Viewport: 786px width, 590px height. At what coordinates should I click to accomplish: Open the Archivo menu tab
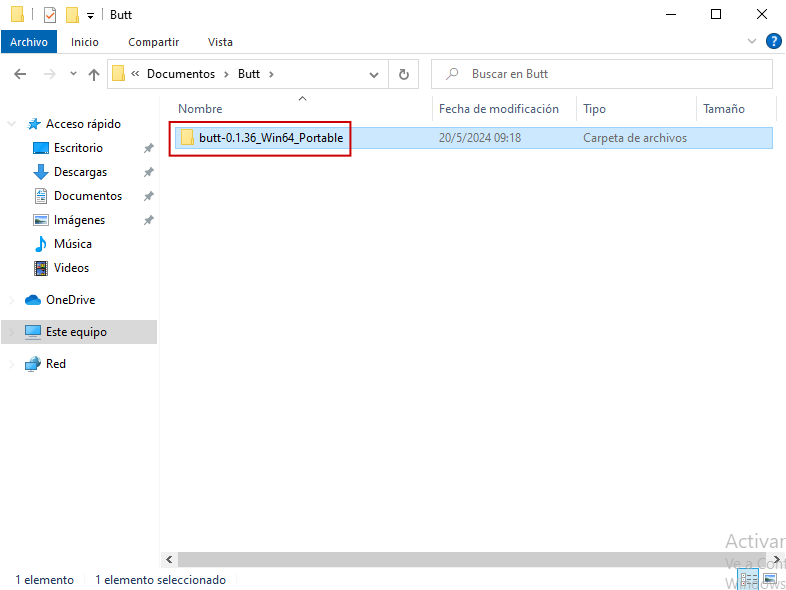pos(29,42)
